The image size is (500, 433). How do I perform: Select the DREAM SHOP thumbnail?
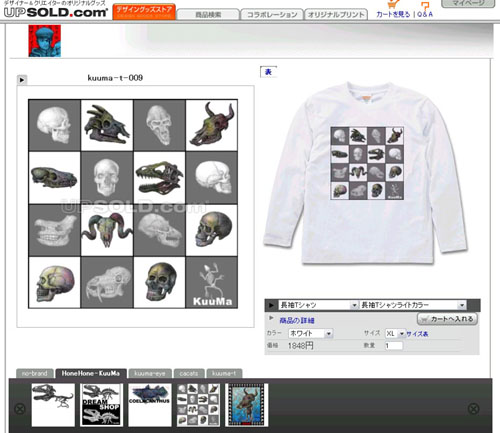tap(101, 405)
